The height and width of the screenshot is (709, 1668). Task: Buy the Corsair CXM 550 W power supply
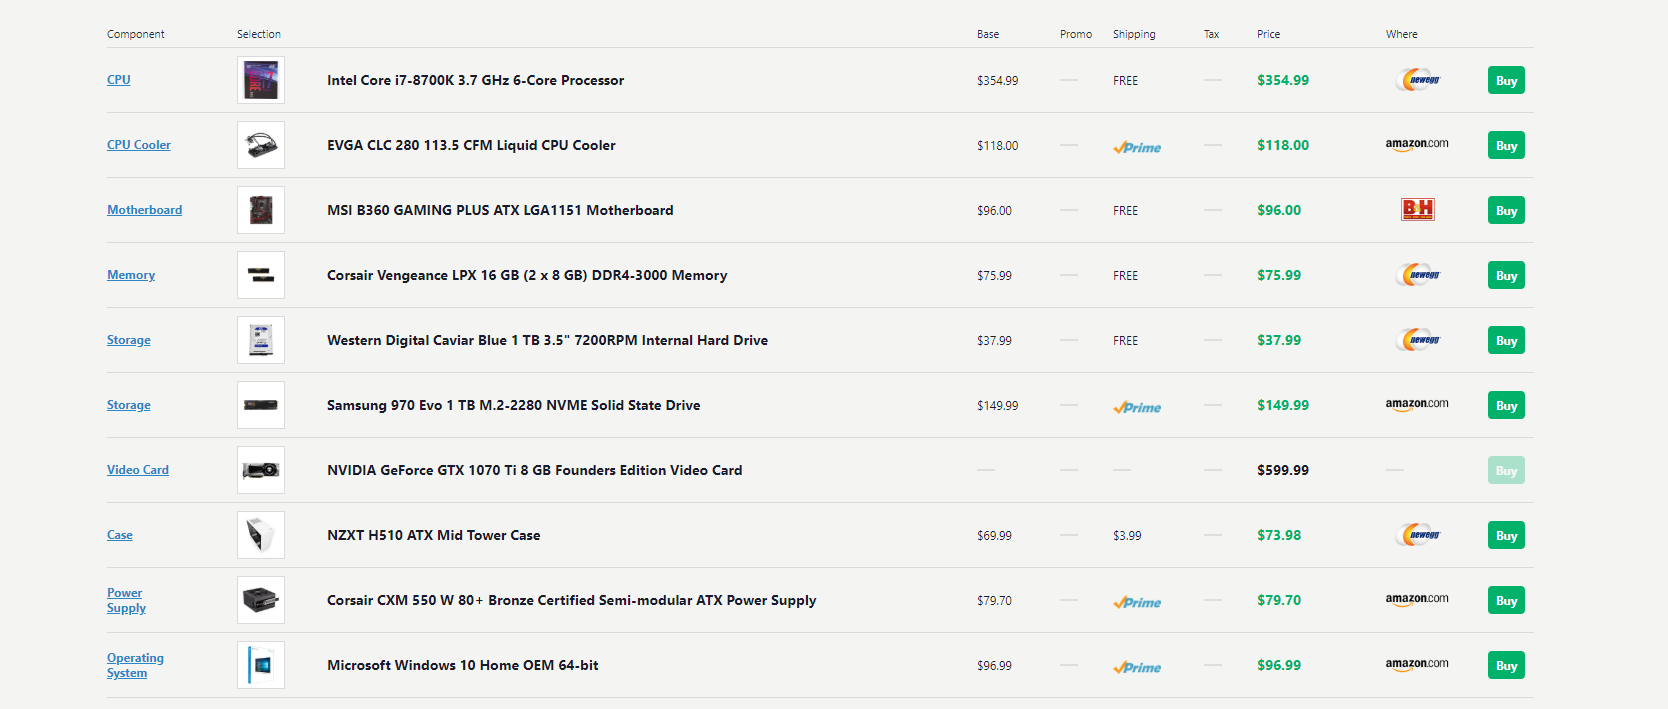tap(1506, 600)
